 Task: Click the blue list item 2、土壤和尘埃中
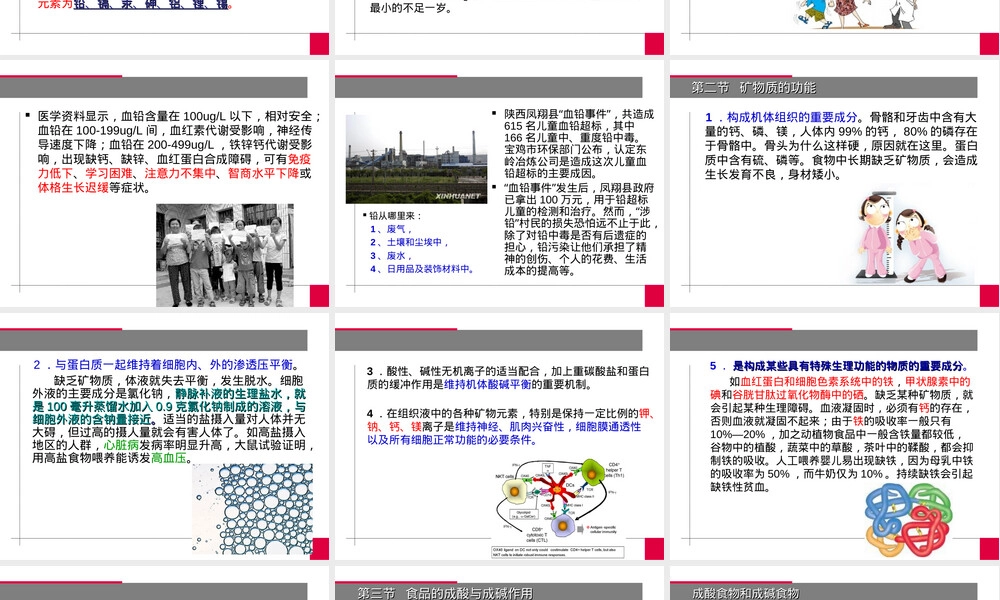409,242
